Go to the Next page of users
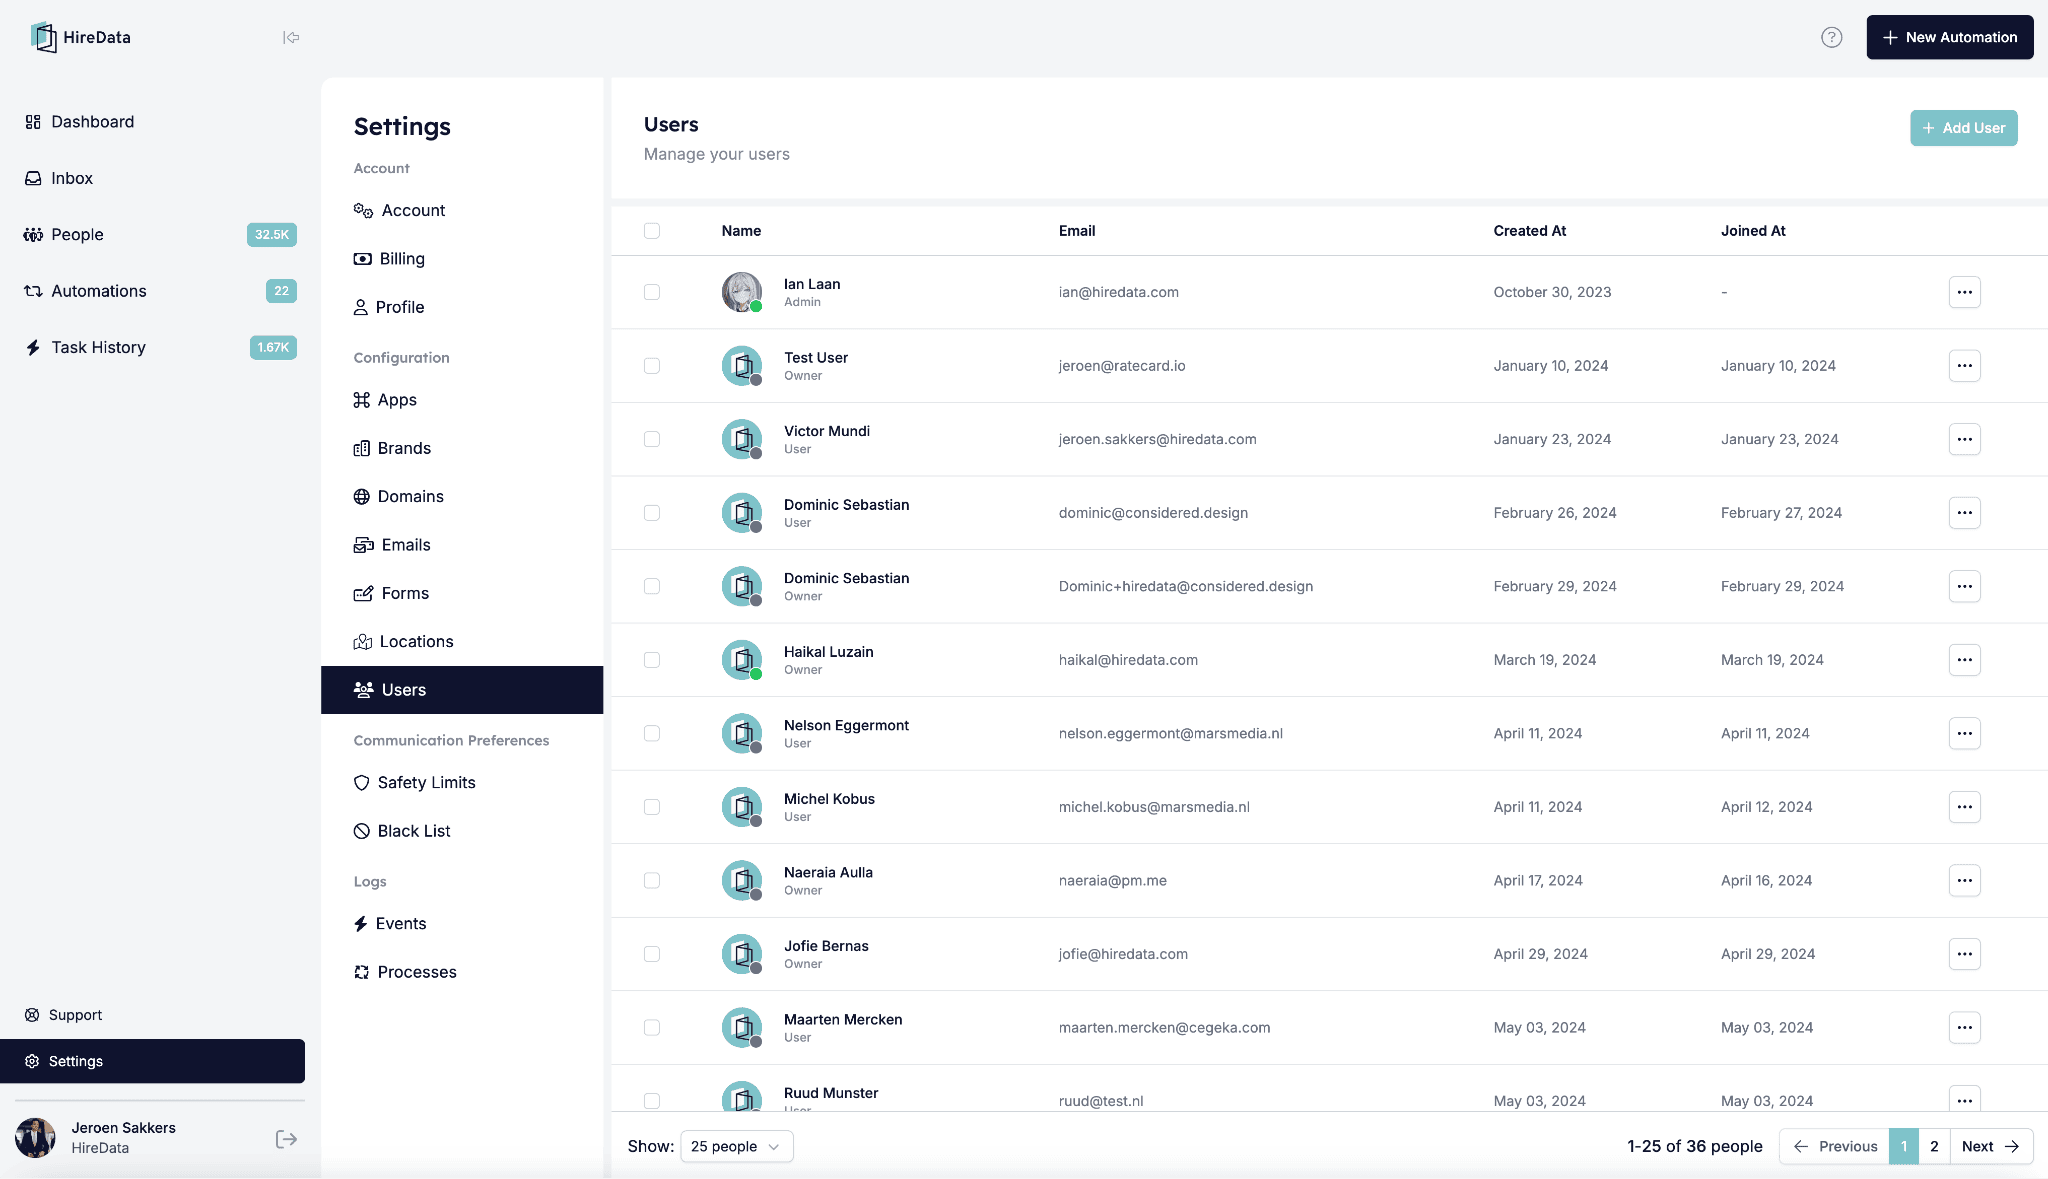The height and width of the screenshot is (1179, 2048). pyautogui.click(x=1991, y=1146)
